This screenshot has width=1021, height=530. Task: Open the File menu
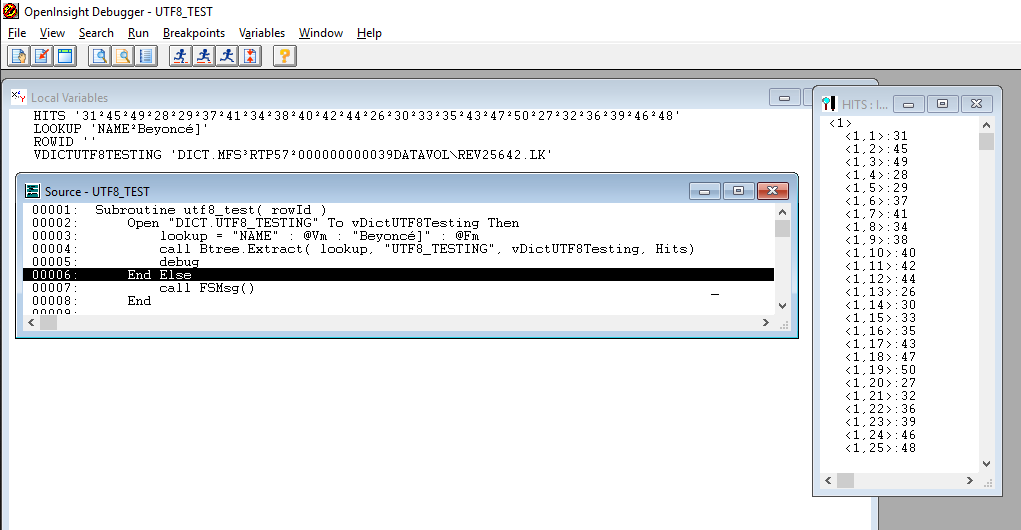coord(17,33)
